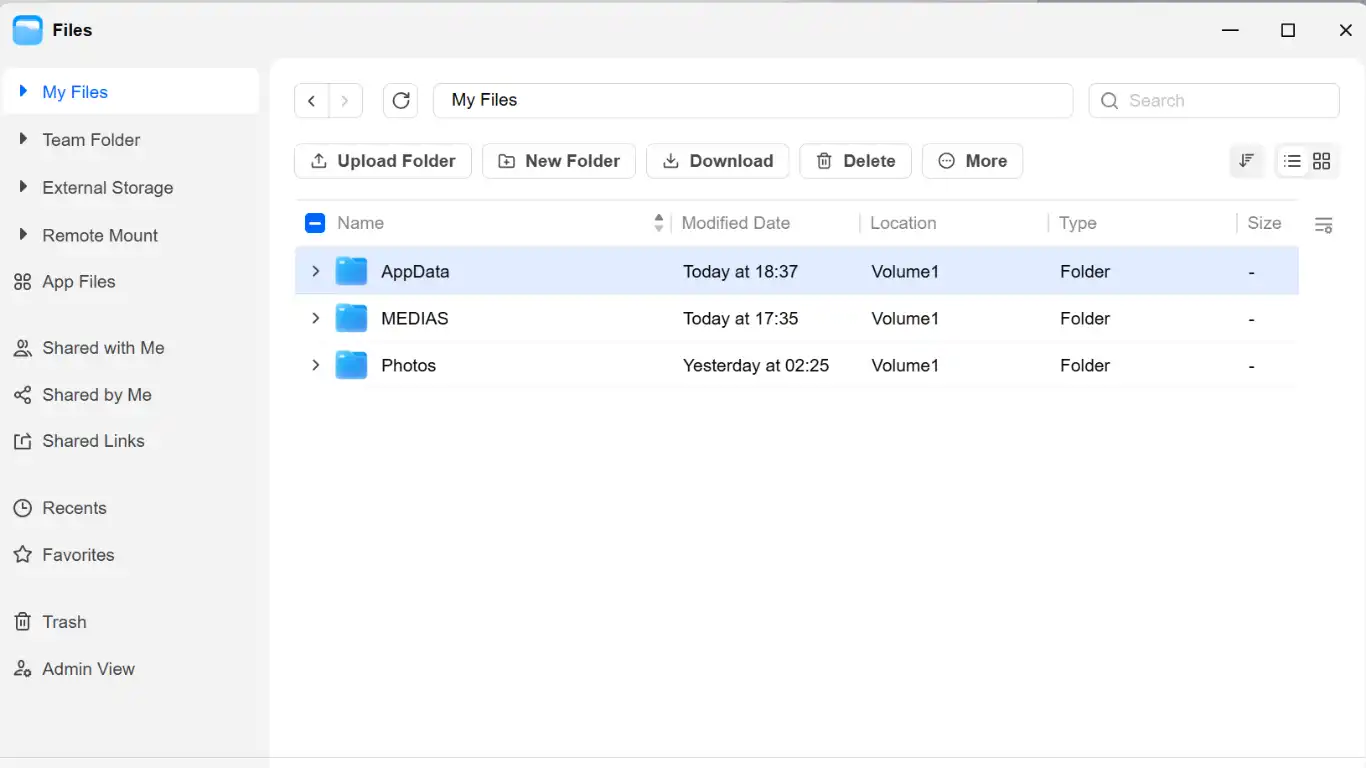Open Shared Links
Screen dimensions: 1366x768
(x=79, y=441)
